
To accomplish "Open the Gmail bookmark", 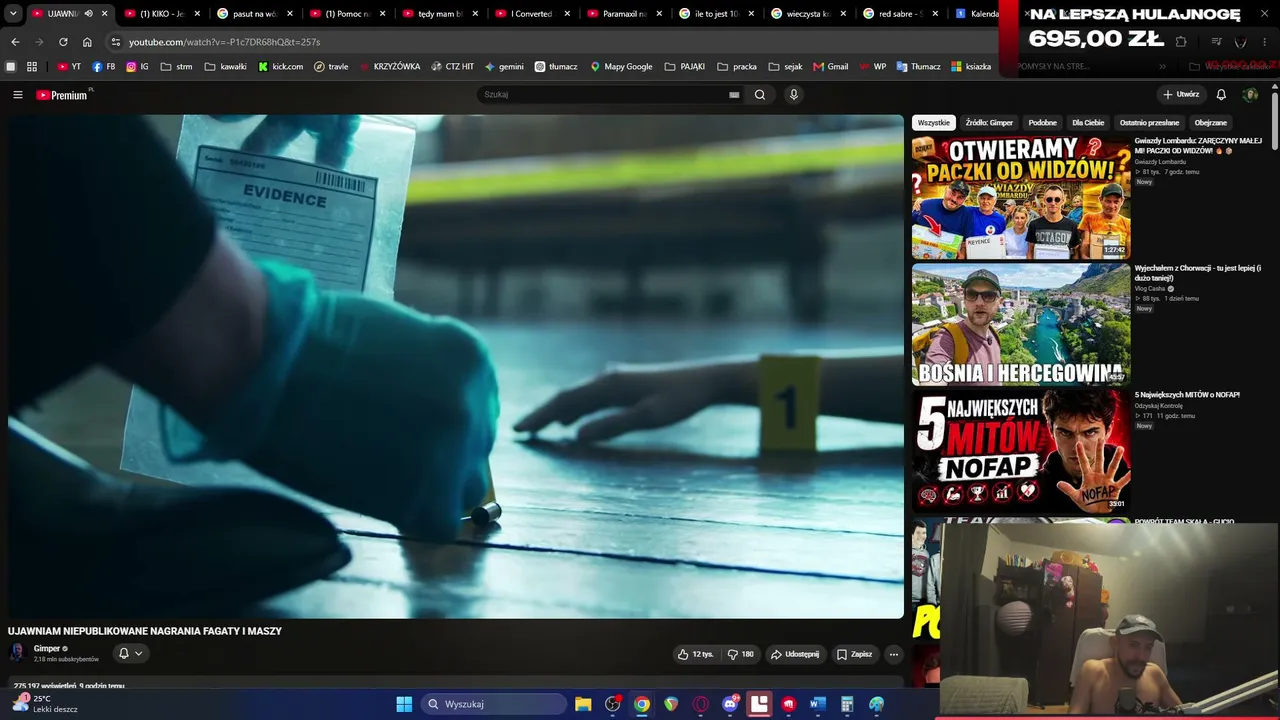I will pyautogui.click(x=831, y=67).
